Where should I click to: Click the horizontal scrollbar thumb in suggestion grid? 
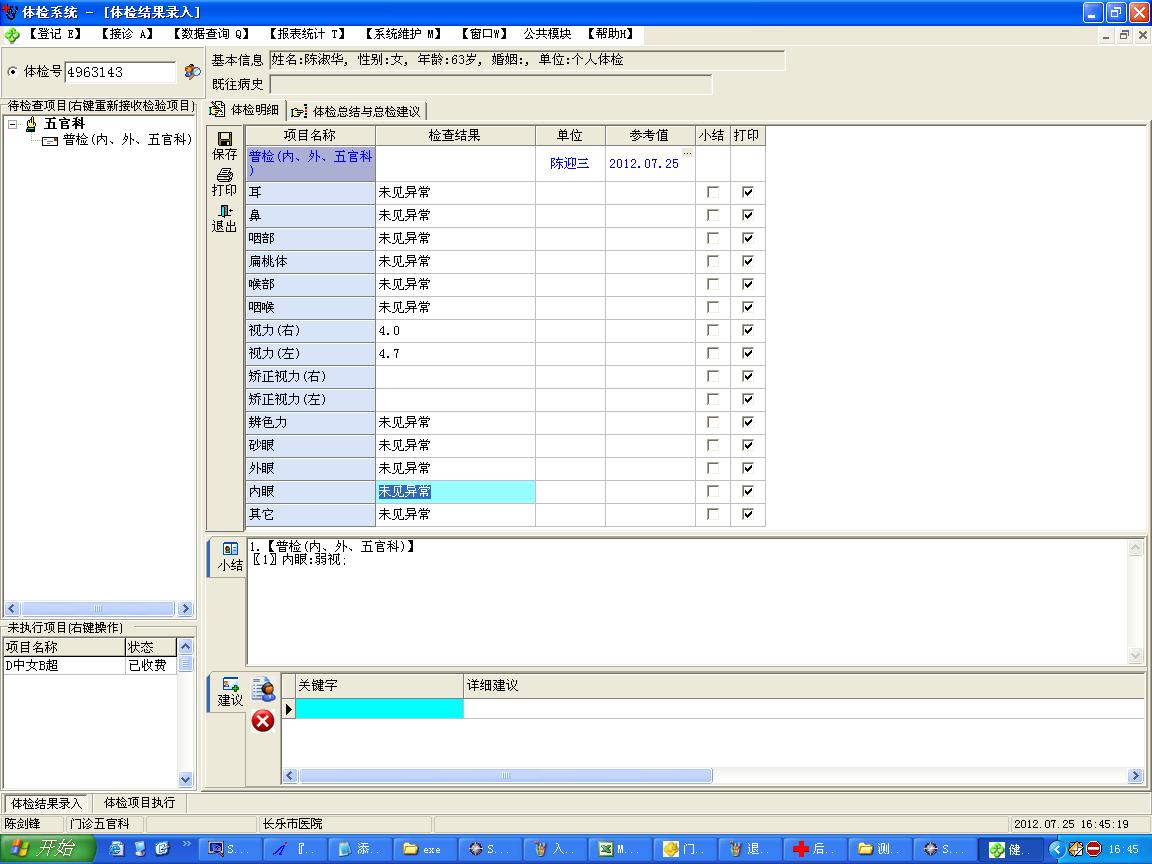click(505, 776)
